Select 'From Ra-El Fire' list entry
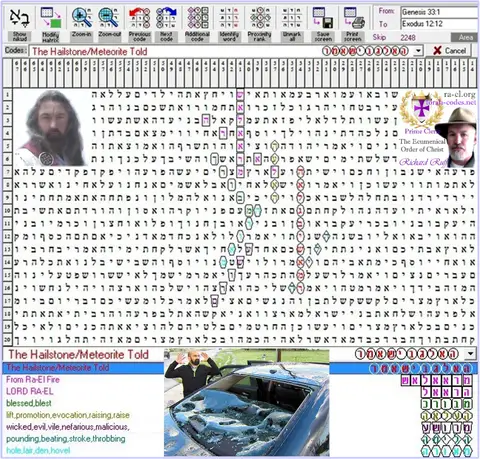 33,379
